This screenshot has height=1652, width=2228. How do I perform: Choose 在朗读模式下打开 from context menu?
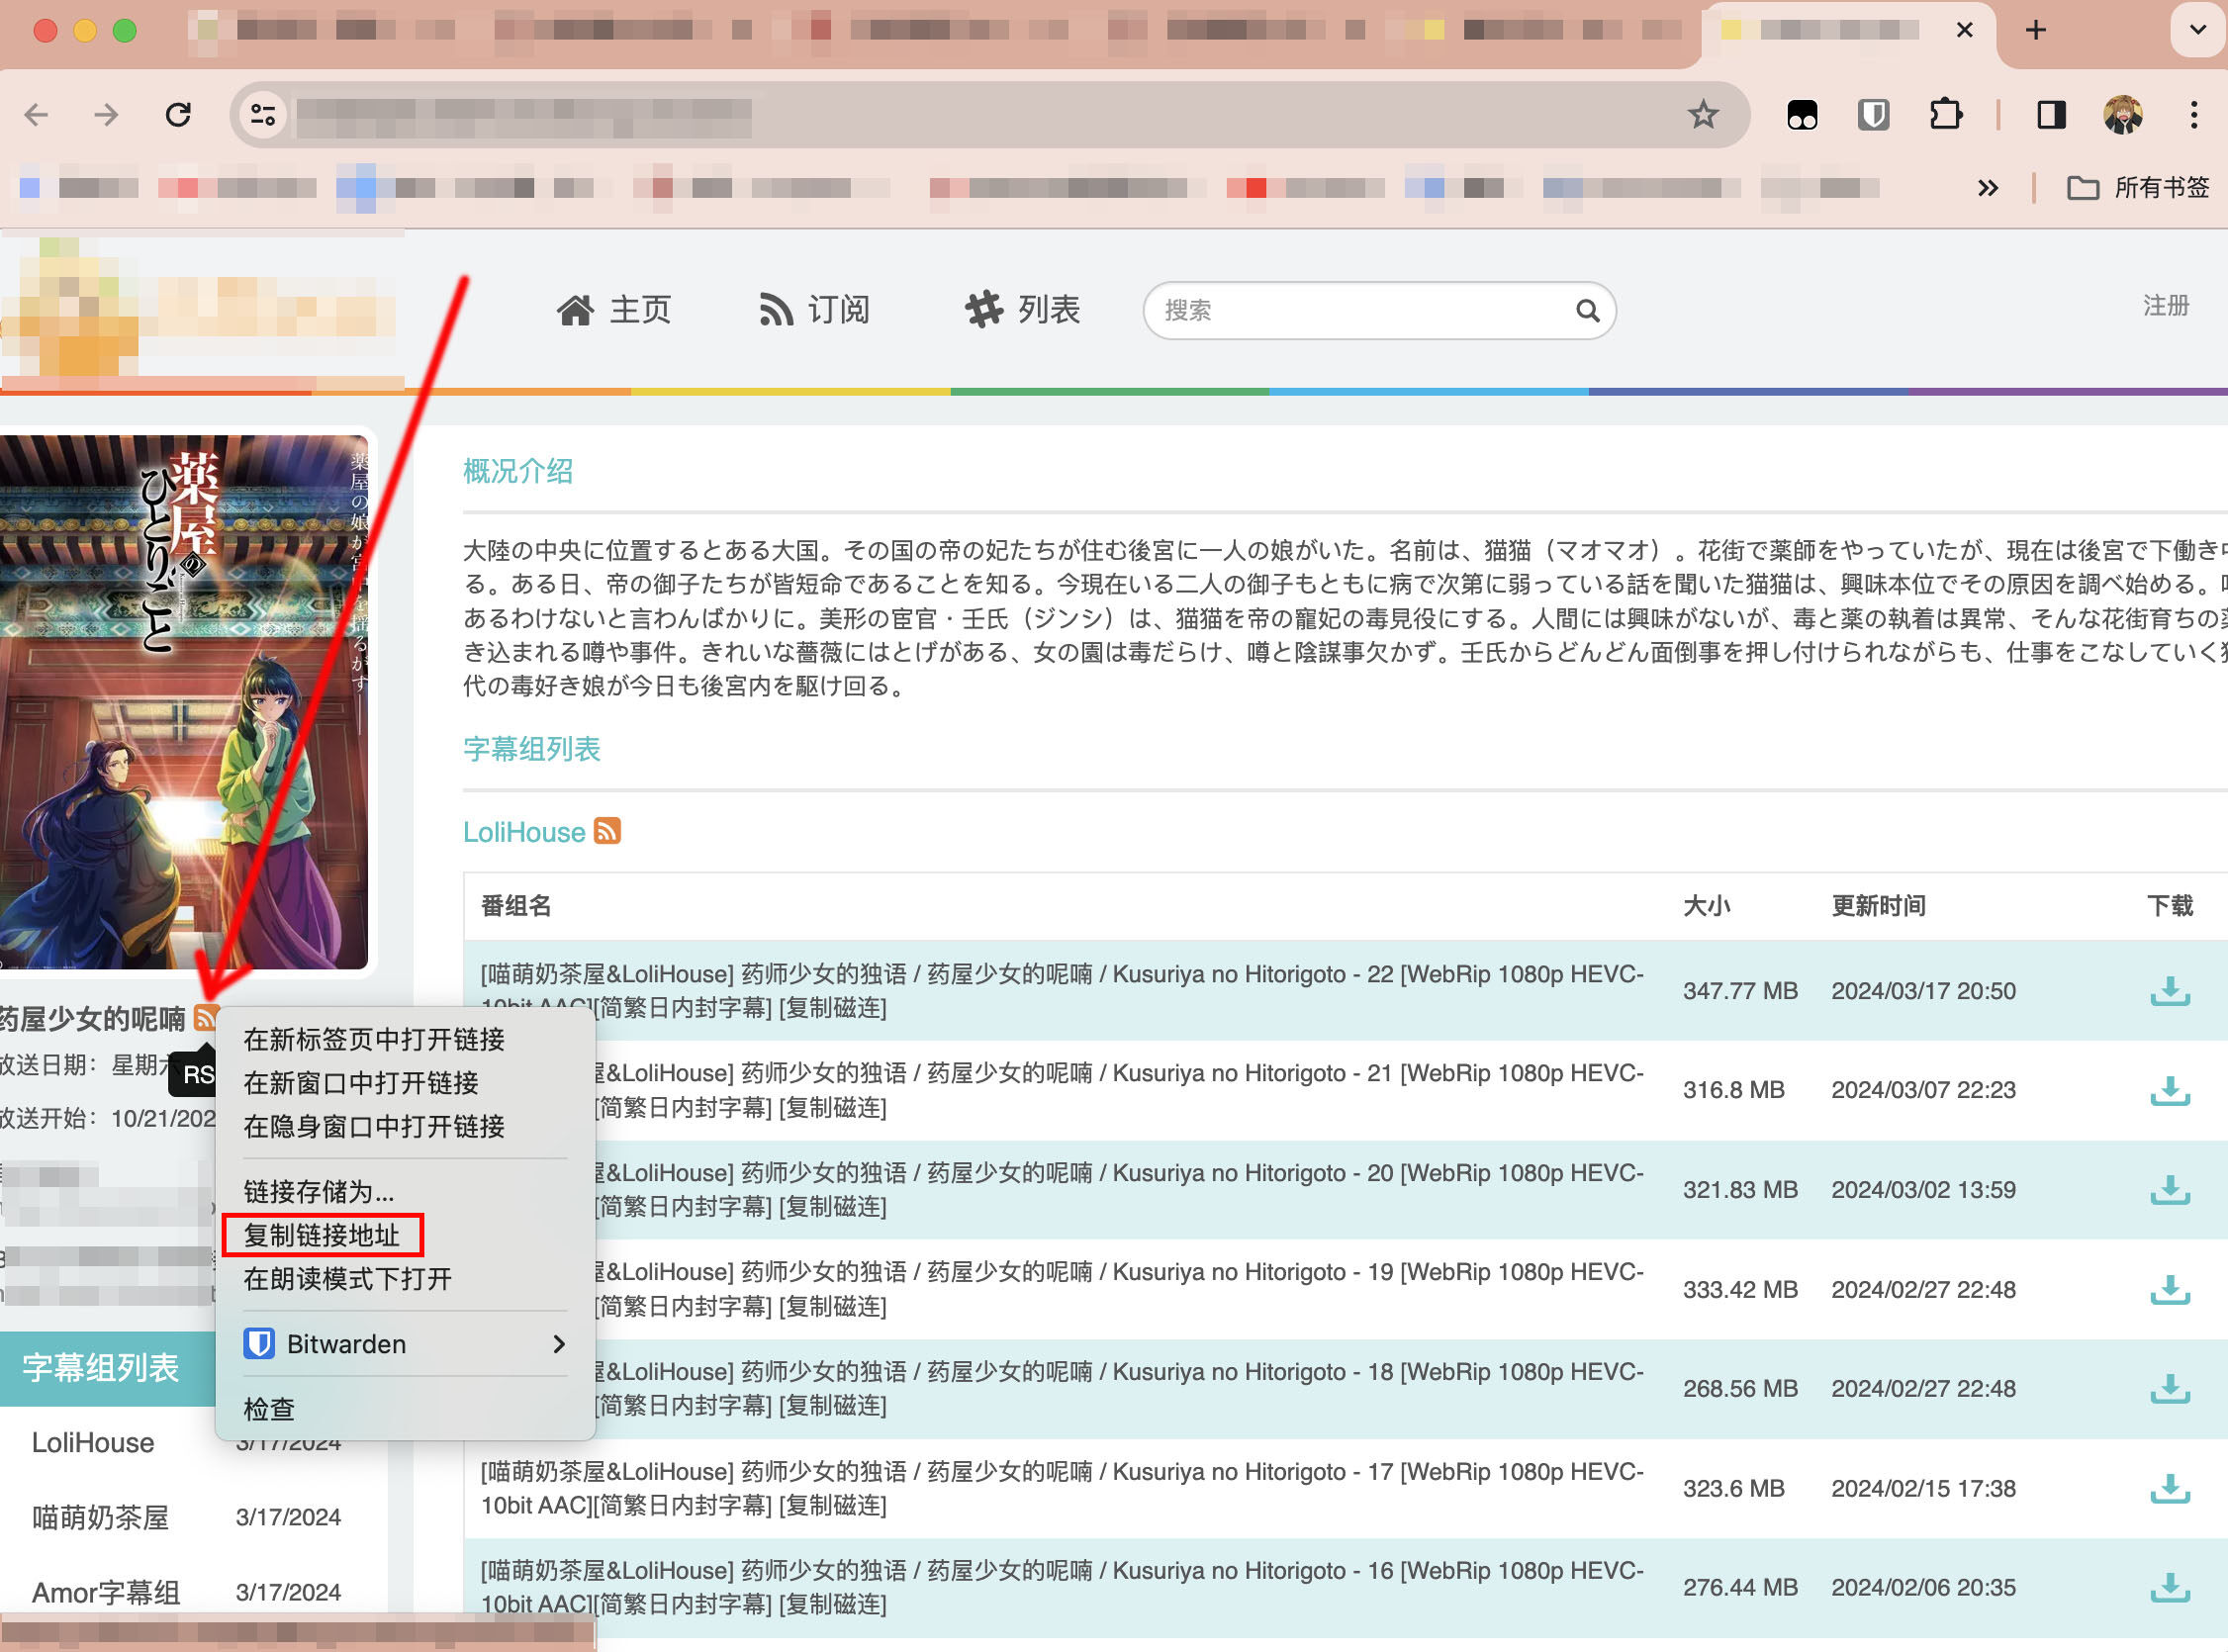(348, 1279)
